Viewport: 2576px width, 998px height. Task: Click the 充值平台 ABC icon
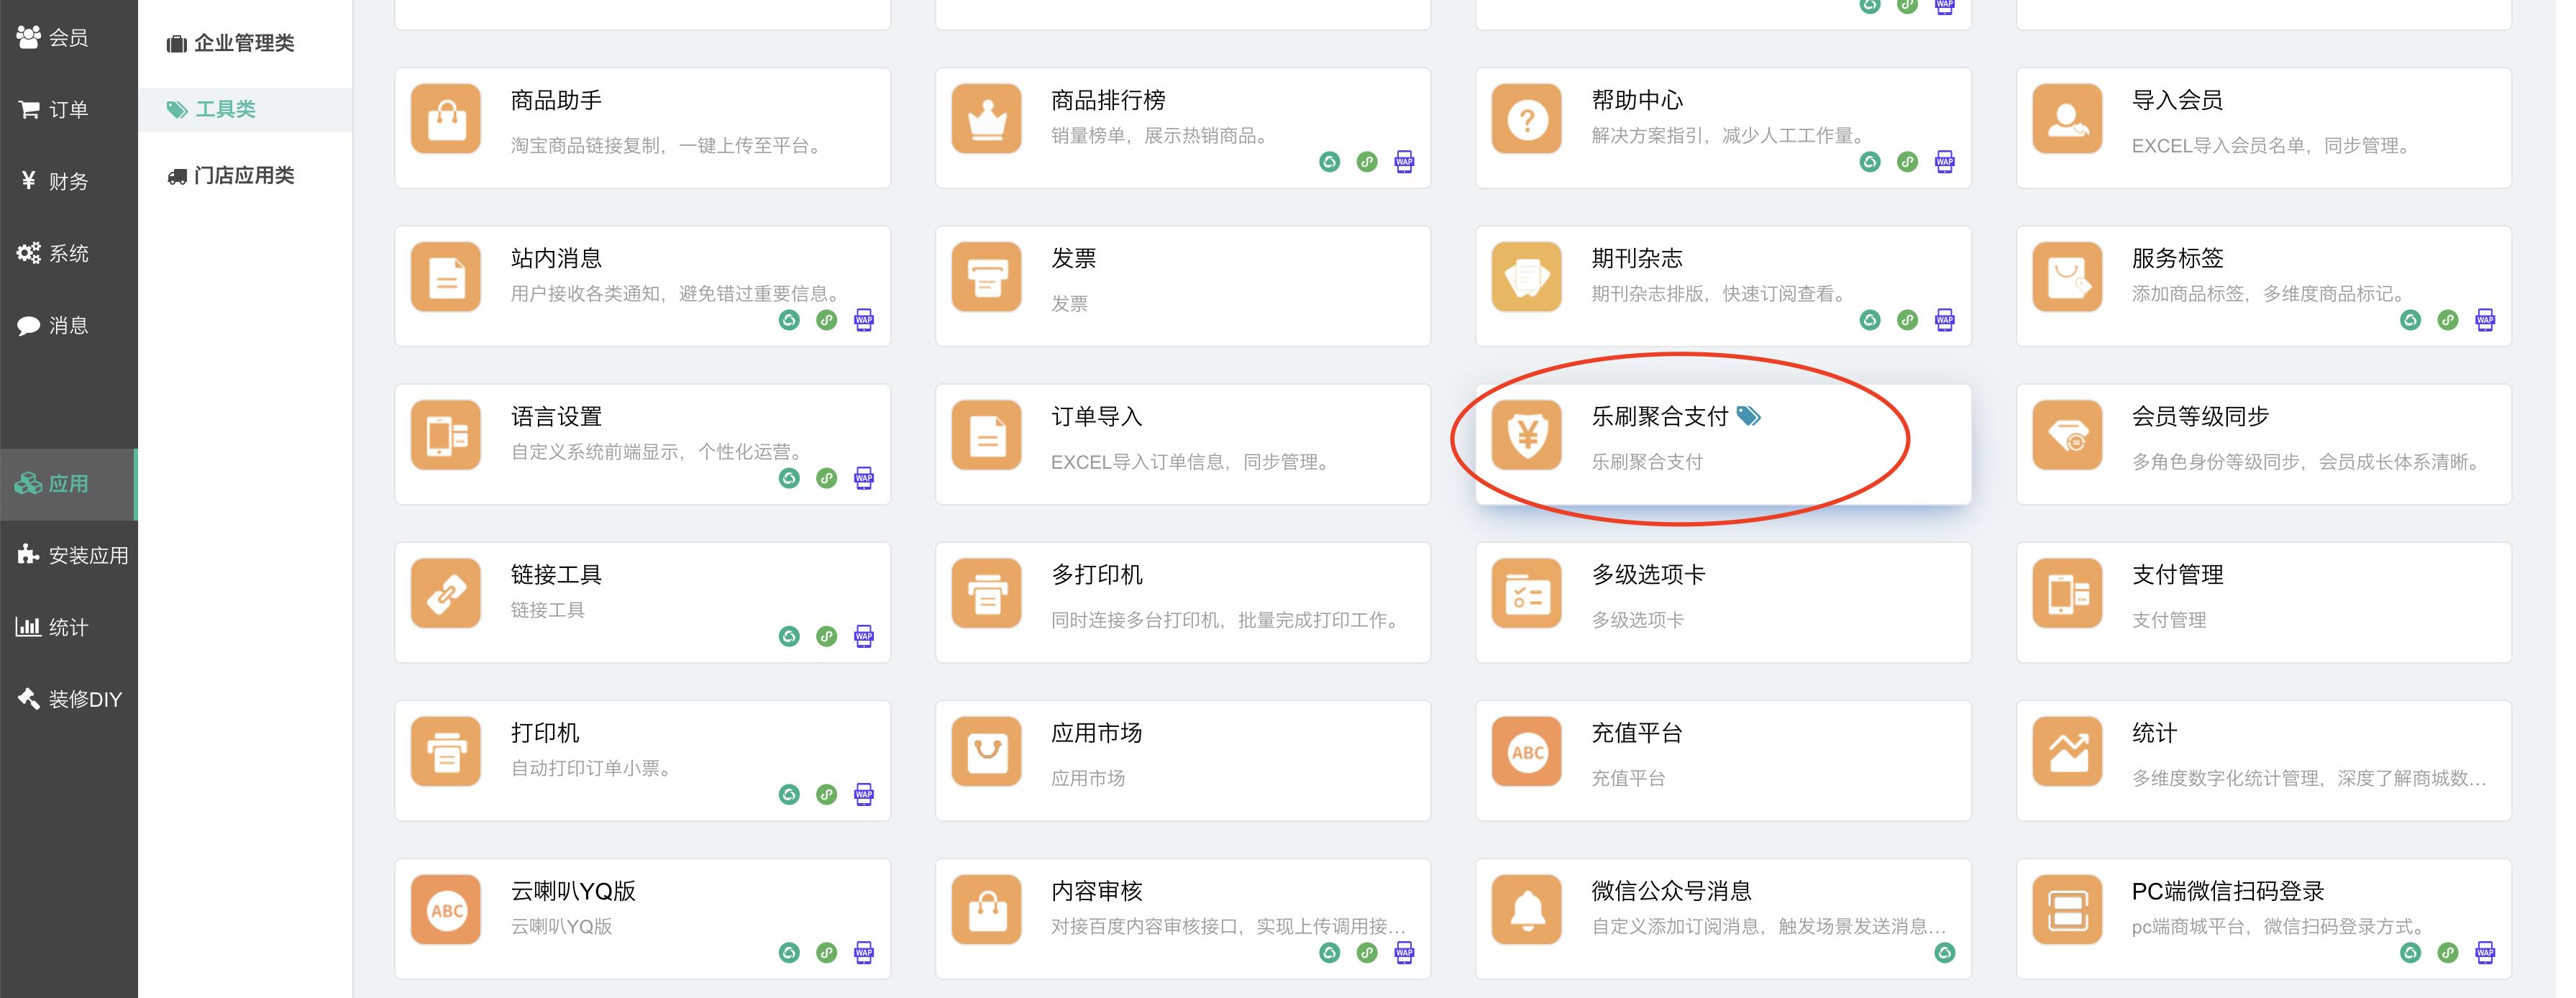1526,751
